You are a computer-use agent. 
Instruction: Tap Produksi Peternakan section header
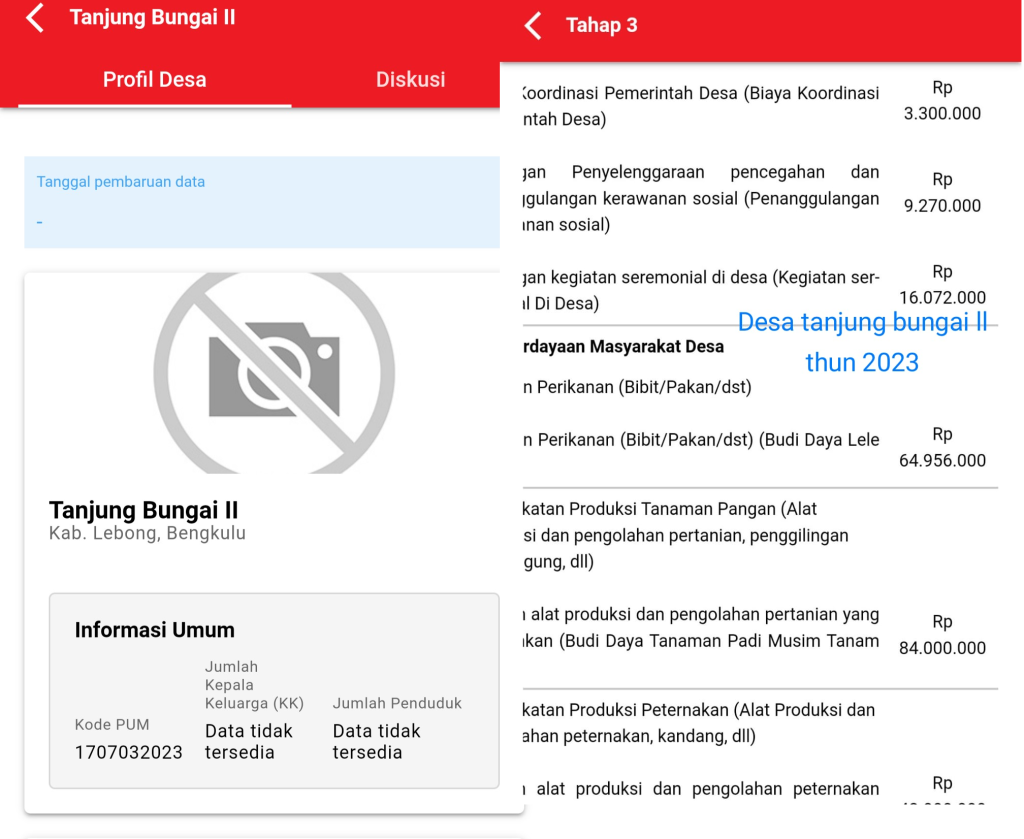pos(700,723)
